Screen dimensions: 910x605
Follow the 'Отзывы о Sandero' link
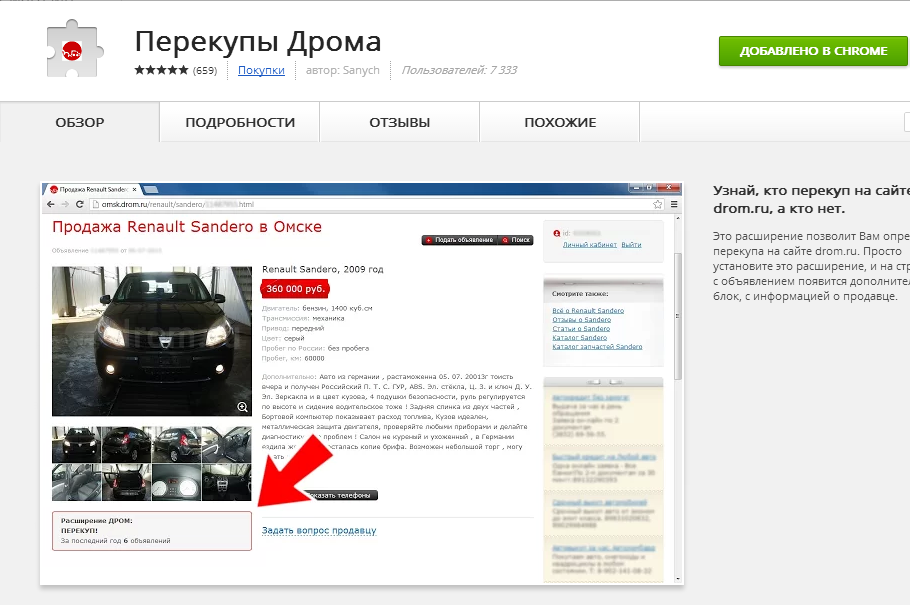pyautogui.click(x=582, y=319)
